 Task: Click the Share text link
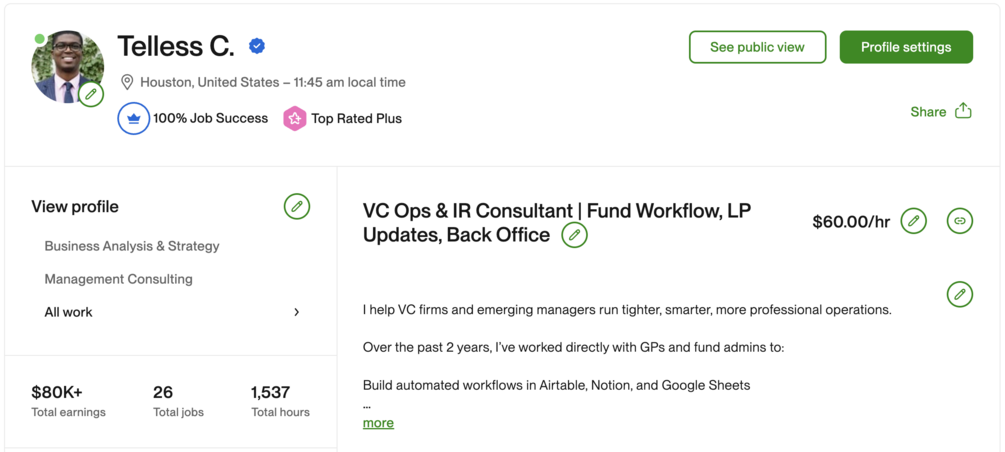(x=928, y=112)
